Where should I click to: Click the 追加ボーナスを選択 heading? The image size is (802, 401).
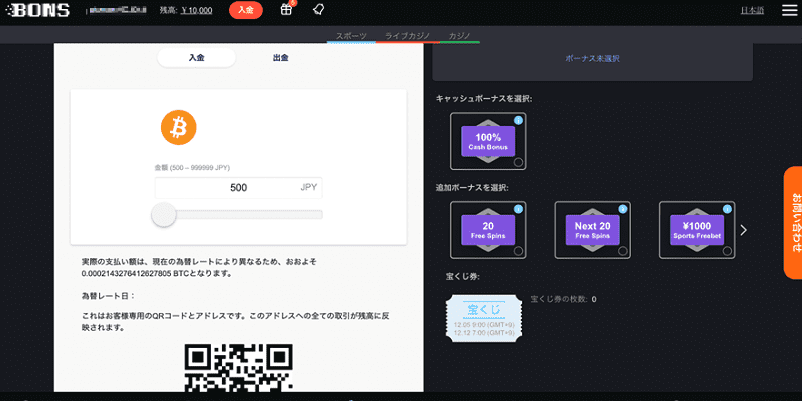pos(472,187)
